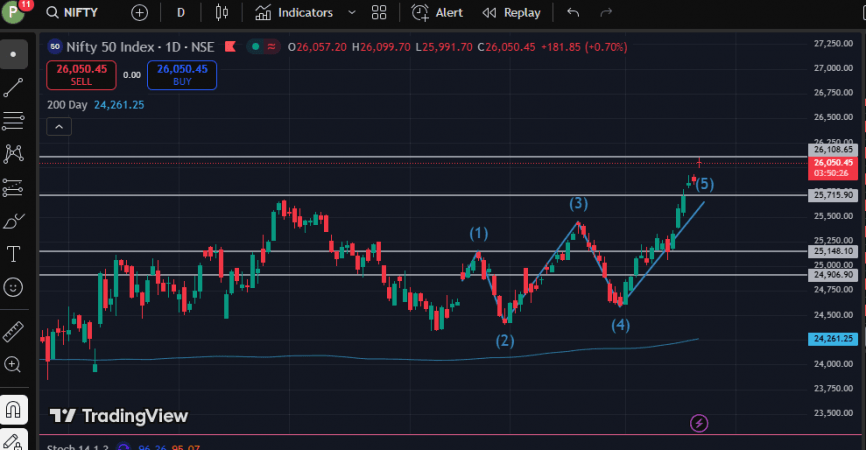Undo the last chart action
Viewport: 866px width, 450px height.
pyautogui.click(x=573, y=13)
